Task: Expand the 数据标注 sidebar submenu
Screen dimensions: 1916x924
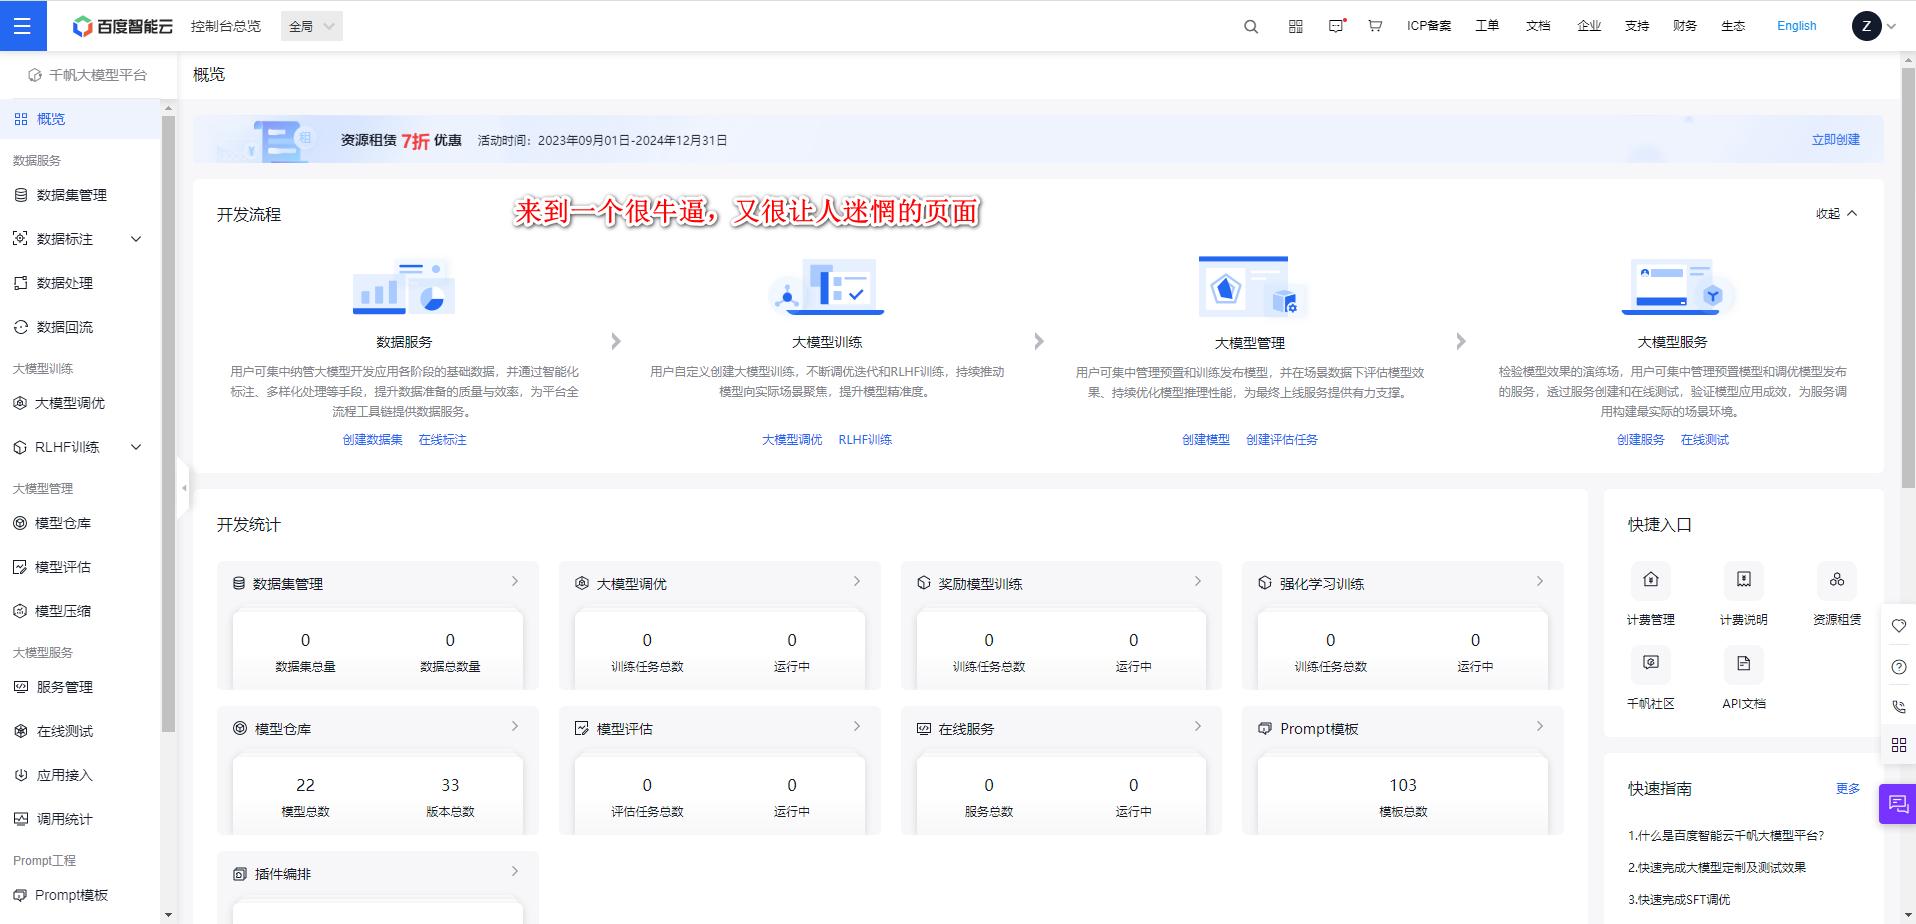Action: (136, 239)
